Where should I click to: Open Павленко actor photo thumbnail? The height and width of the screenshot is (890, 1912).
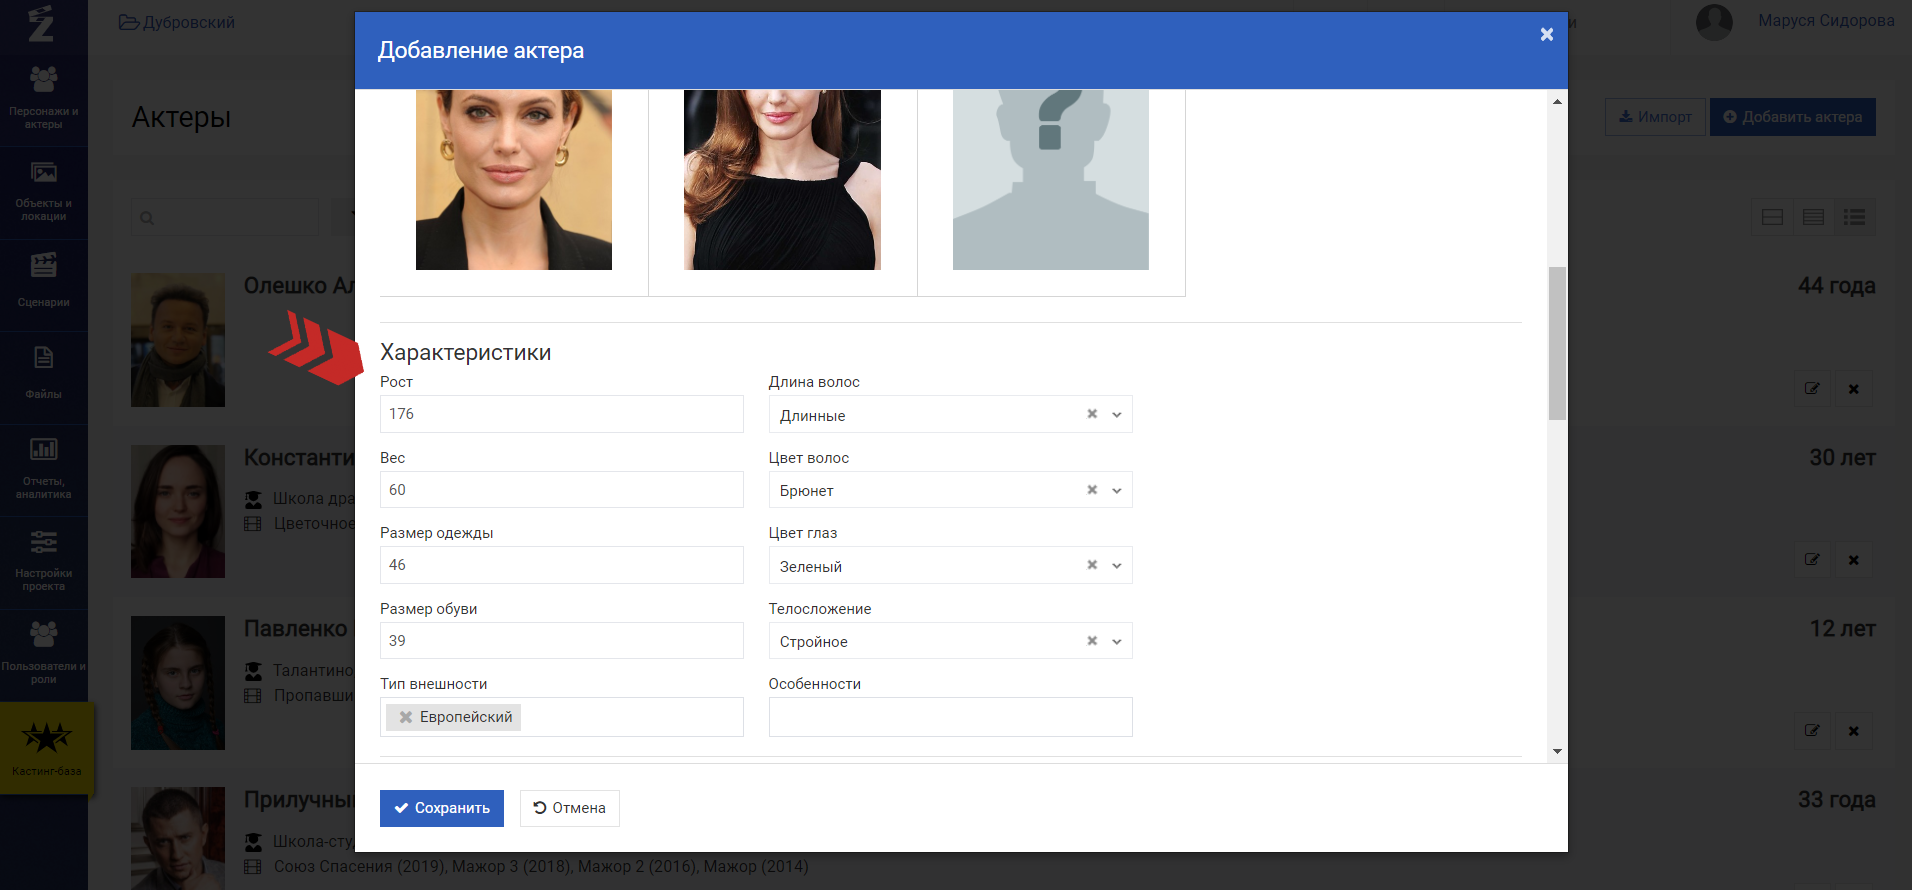click(x=178, y=683)
